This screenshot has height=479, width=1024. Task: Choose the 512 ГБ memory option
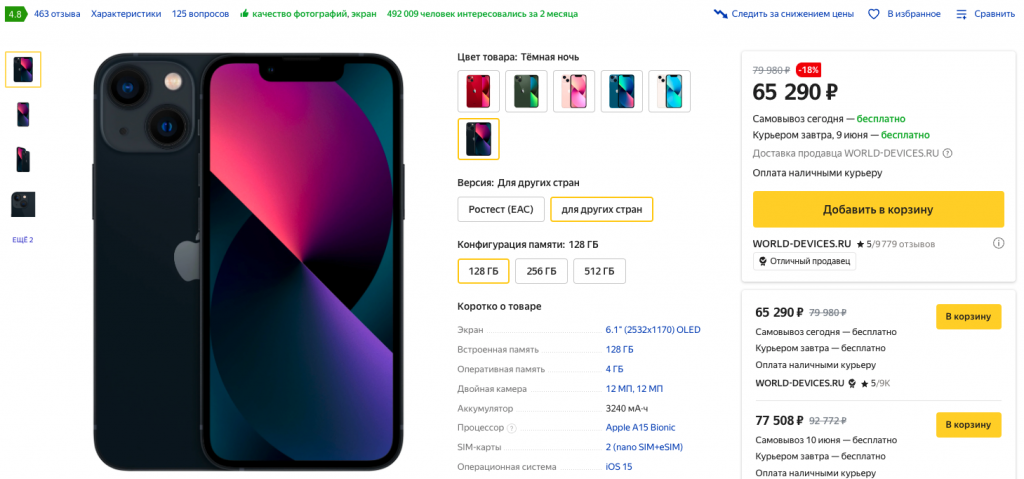tap(600, 271)
